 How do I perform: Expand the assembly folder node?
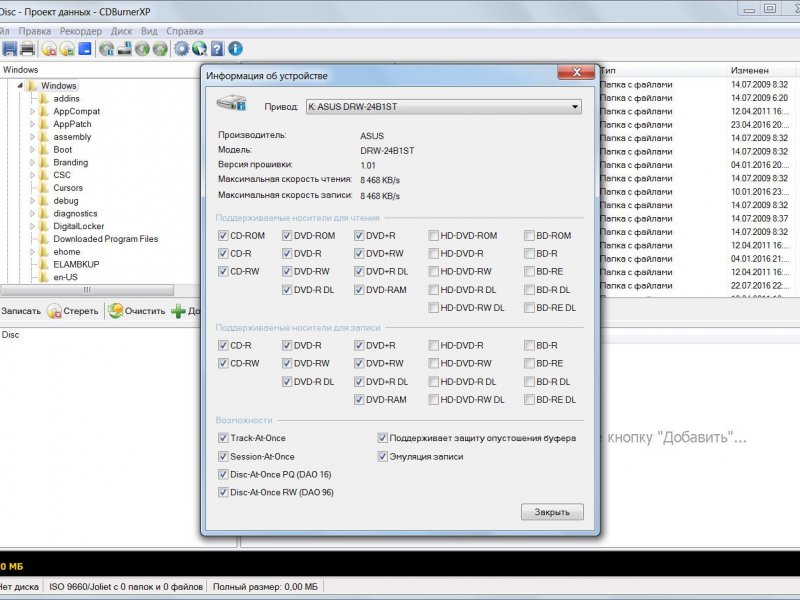(x=32, y=137)
